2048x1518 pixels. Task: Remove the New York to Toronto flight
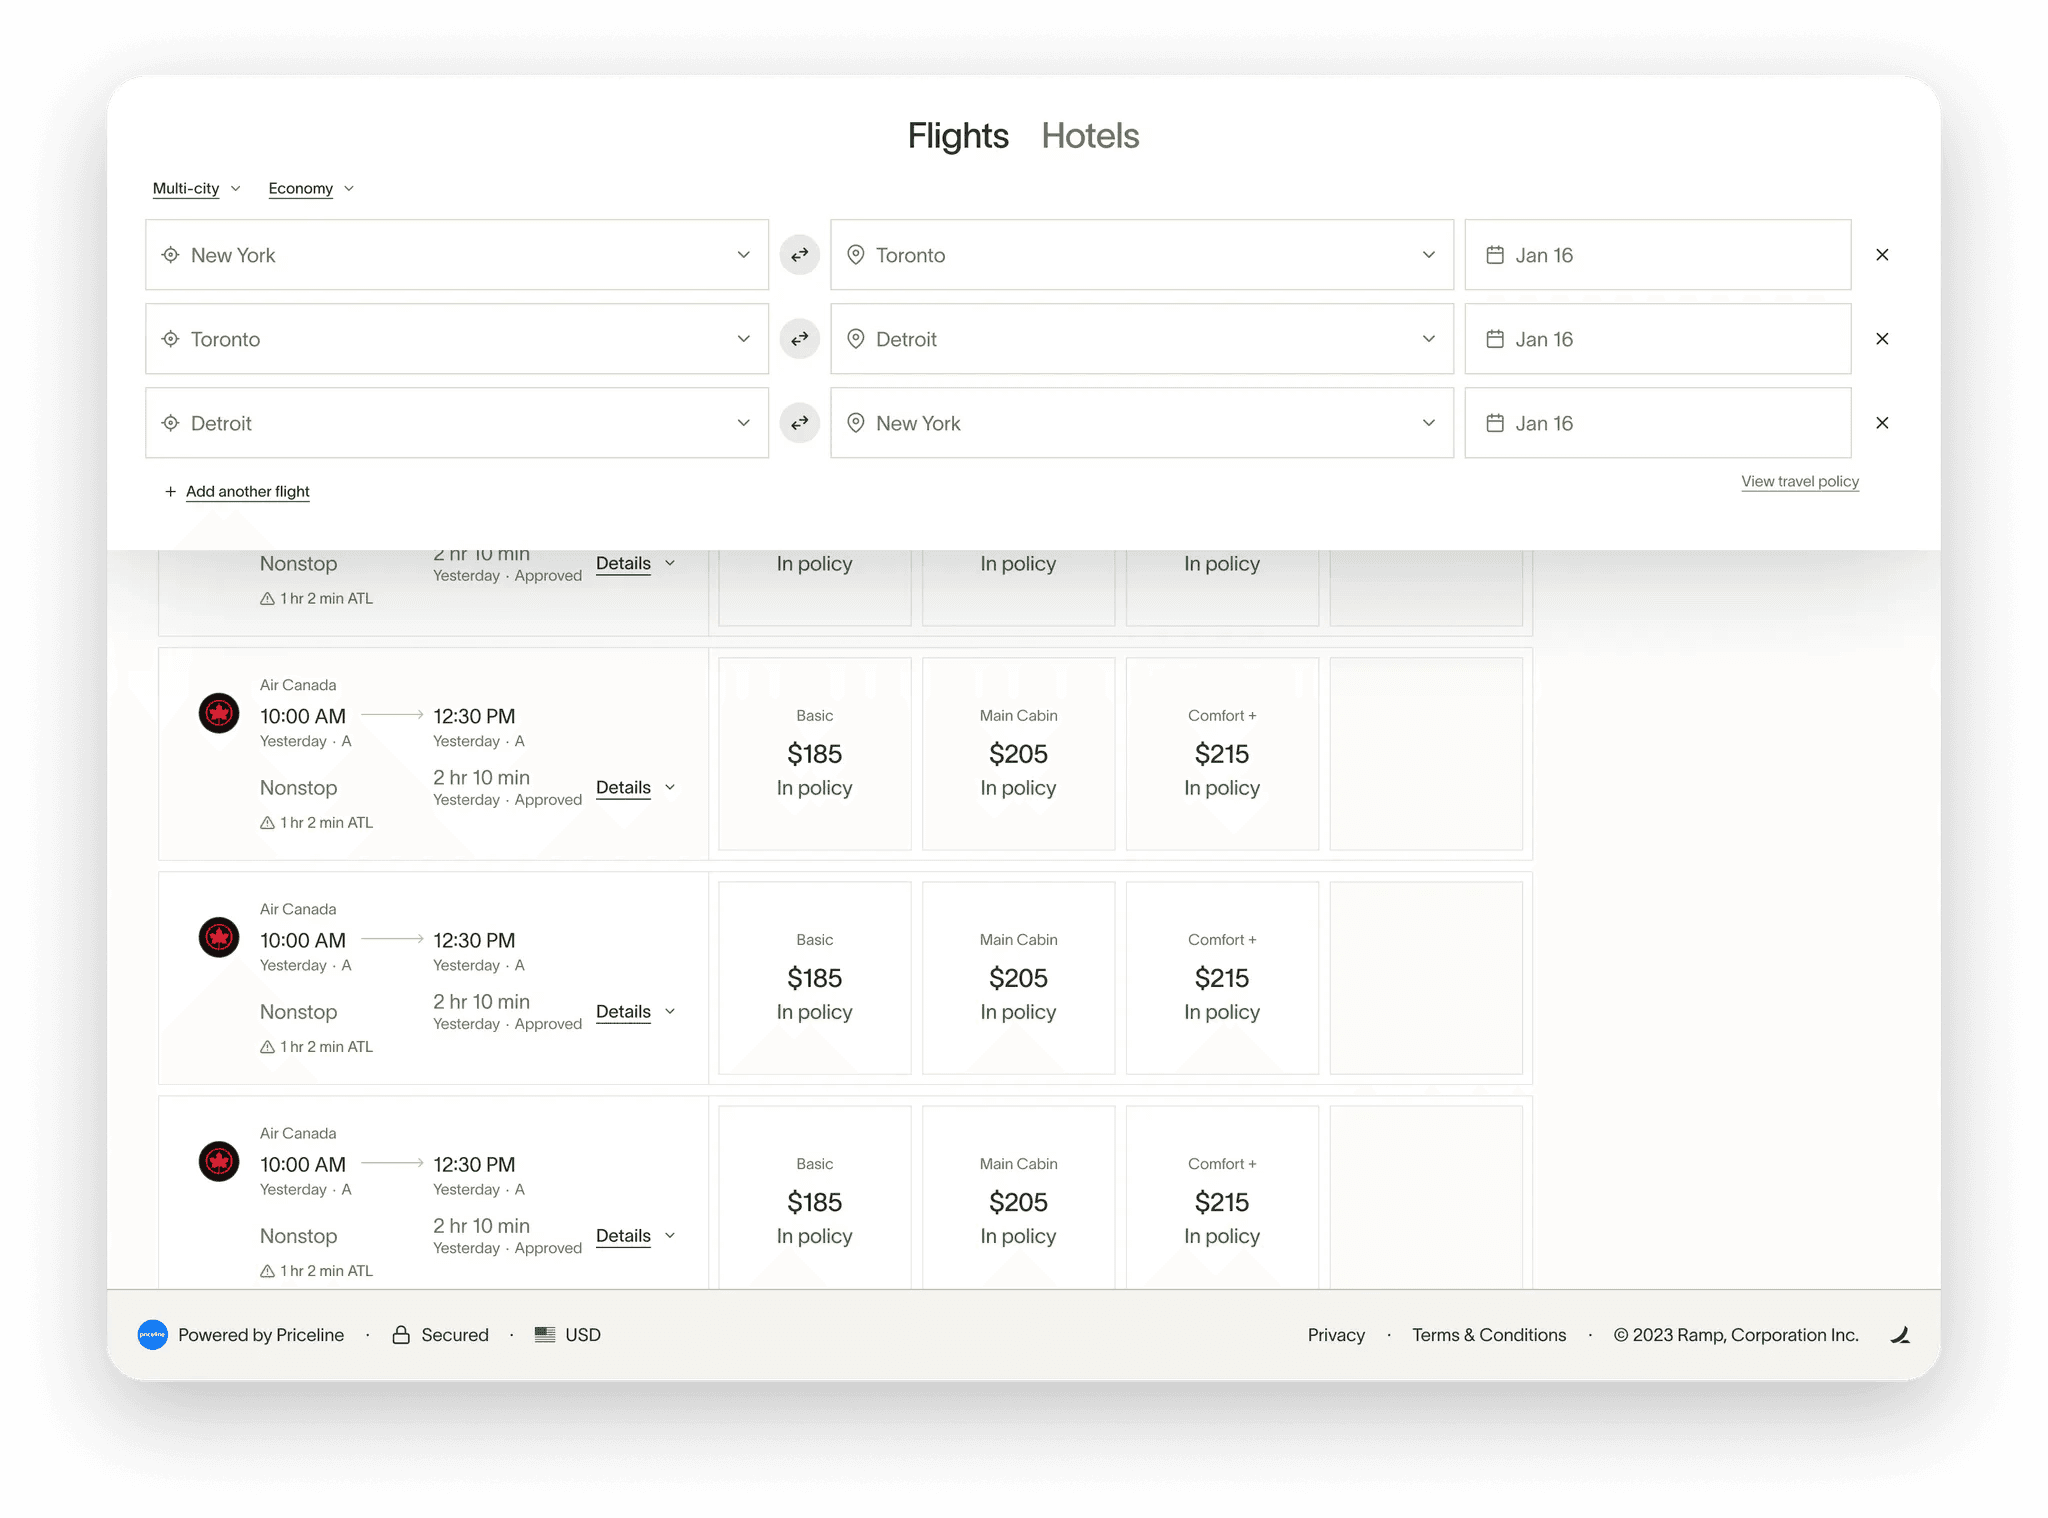pos(1882,255)
